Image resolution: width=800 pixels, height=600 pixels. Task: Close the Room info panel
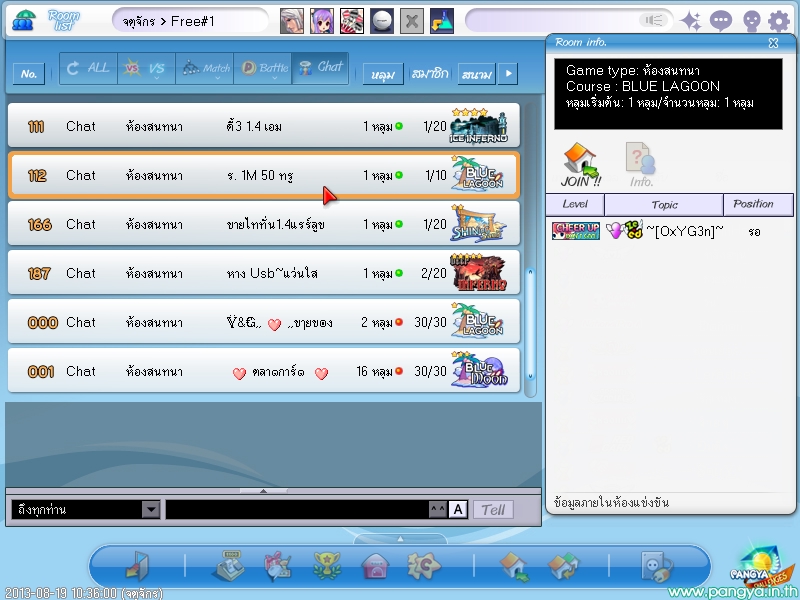773,43
